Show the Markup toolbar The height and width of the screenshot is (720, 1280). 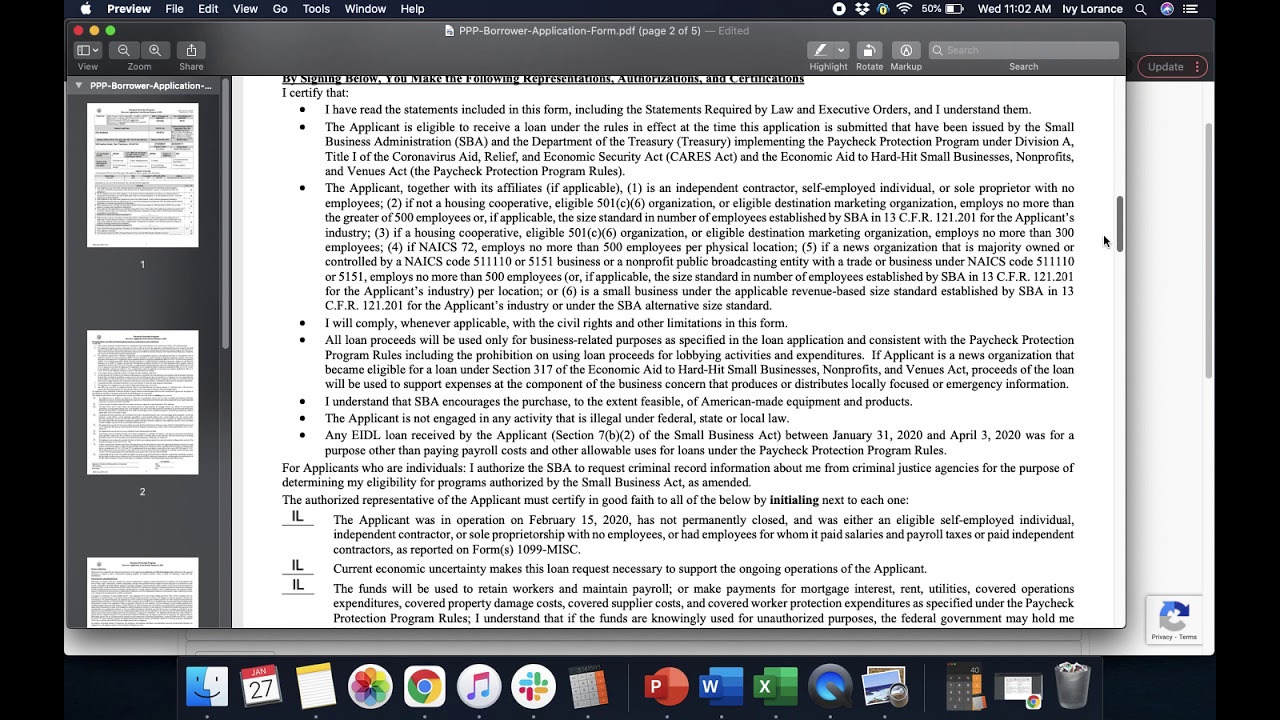pos(906,50)
